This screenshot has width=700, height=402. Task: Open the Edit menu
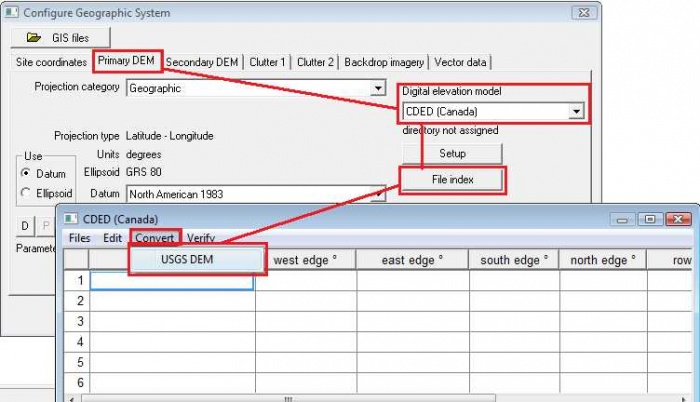tap(112, 238)
